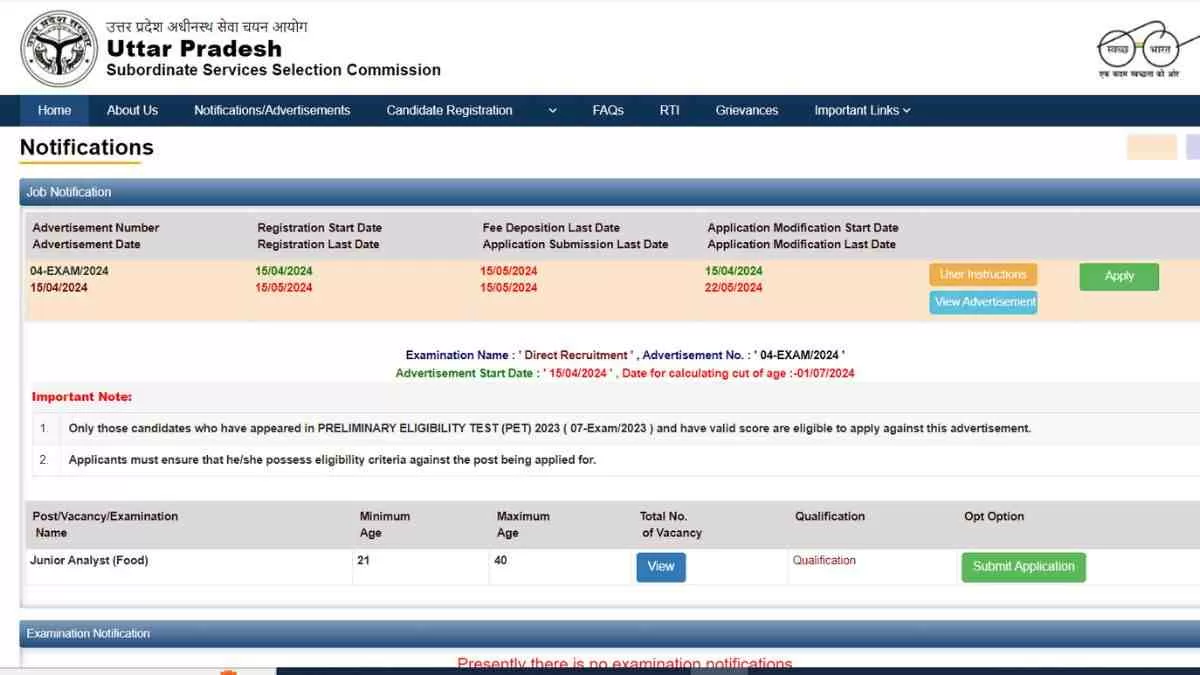
Task: Click the Submit Application button
Action: 1022,567
